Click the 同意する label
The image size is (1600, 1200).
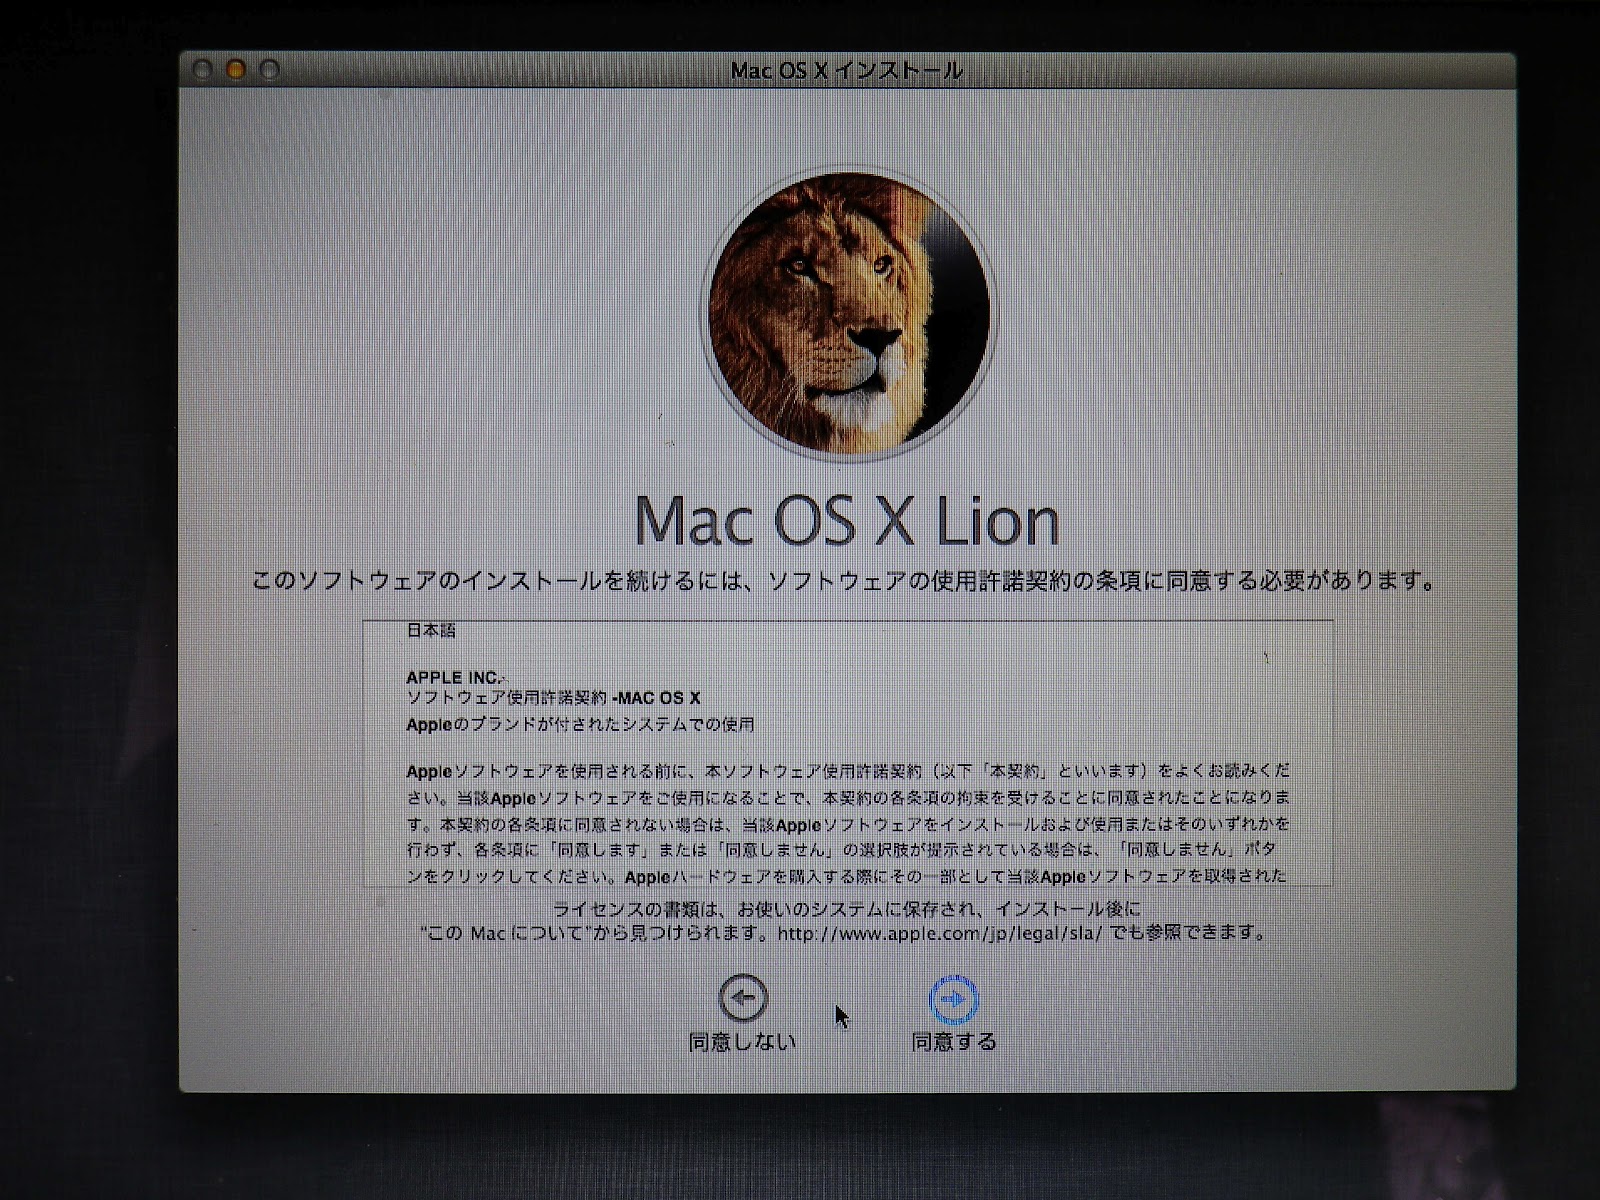[x=954, y=1042]
